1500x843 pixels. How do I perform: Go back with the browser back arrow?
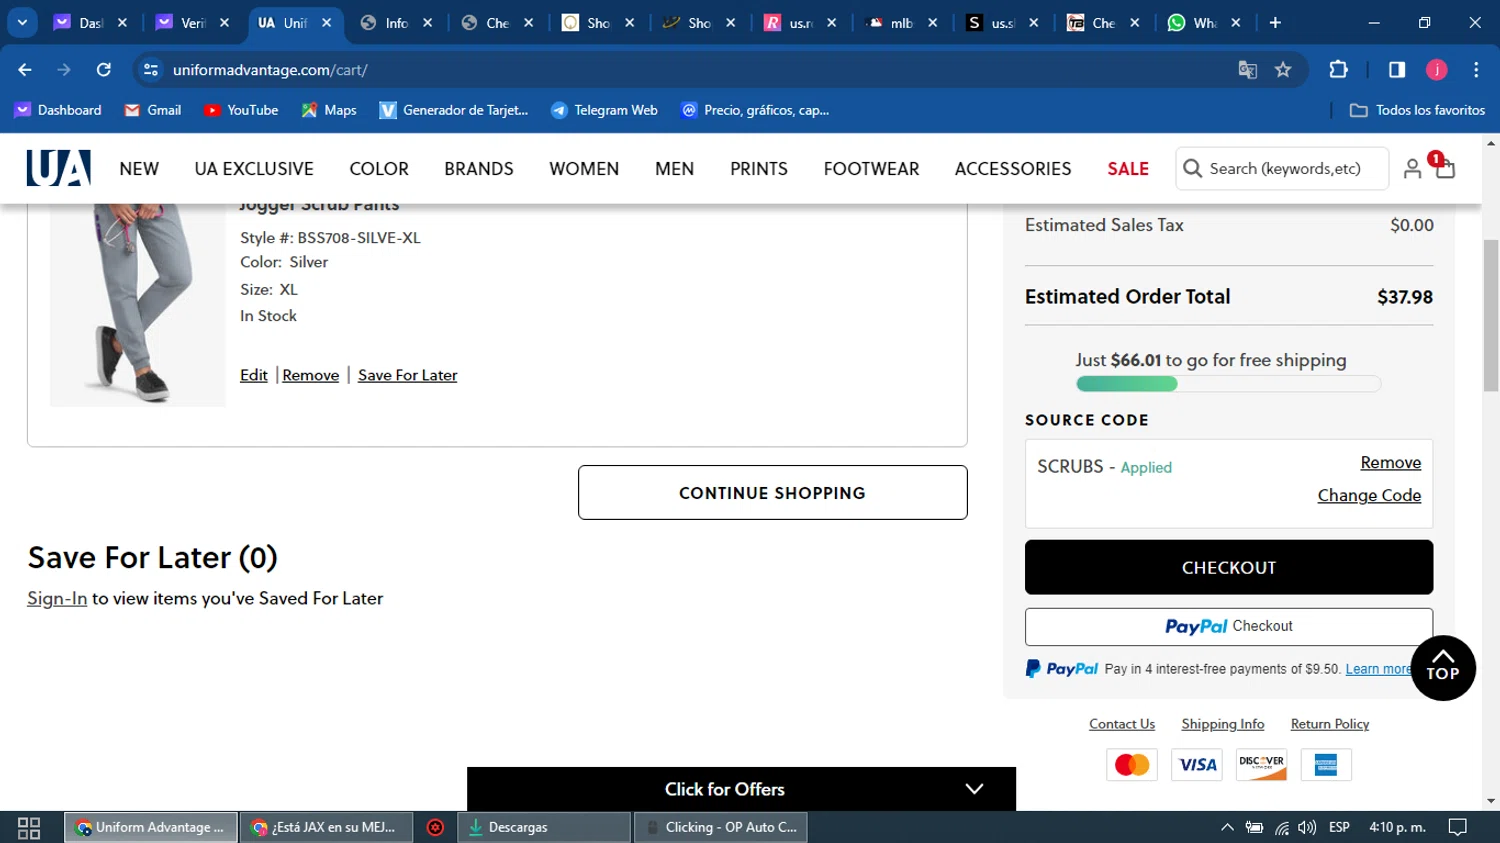pos(25,70)
